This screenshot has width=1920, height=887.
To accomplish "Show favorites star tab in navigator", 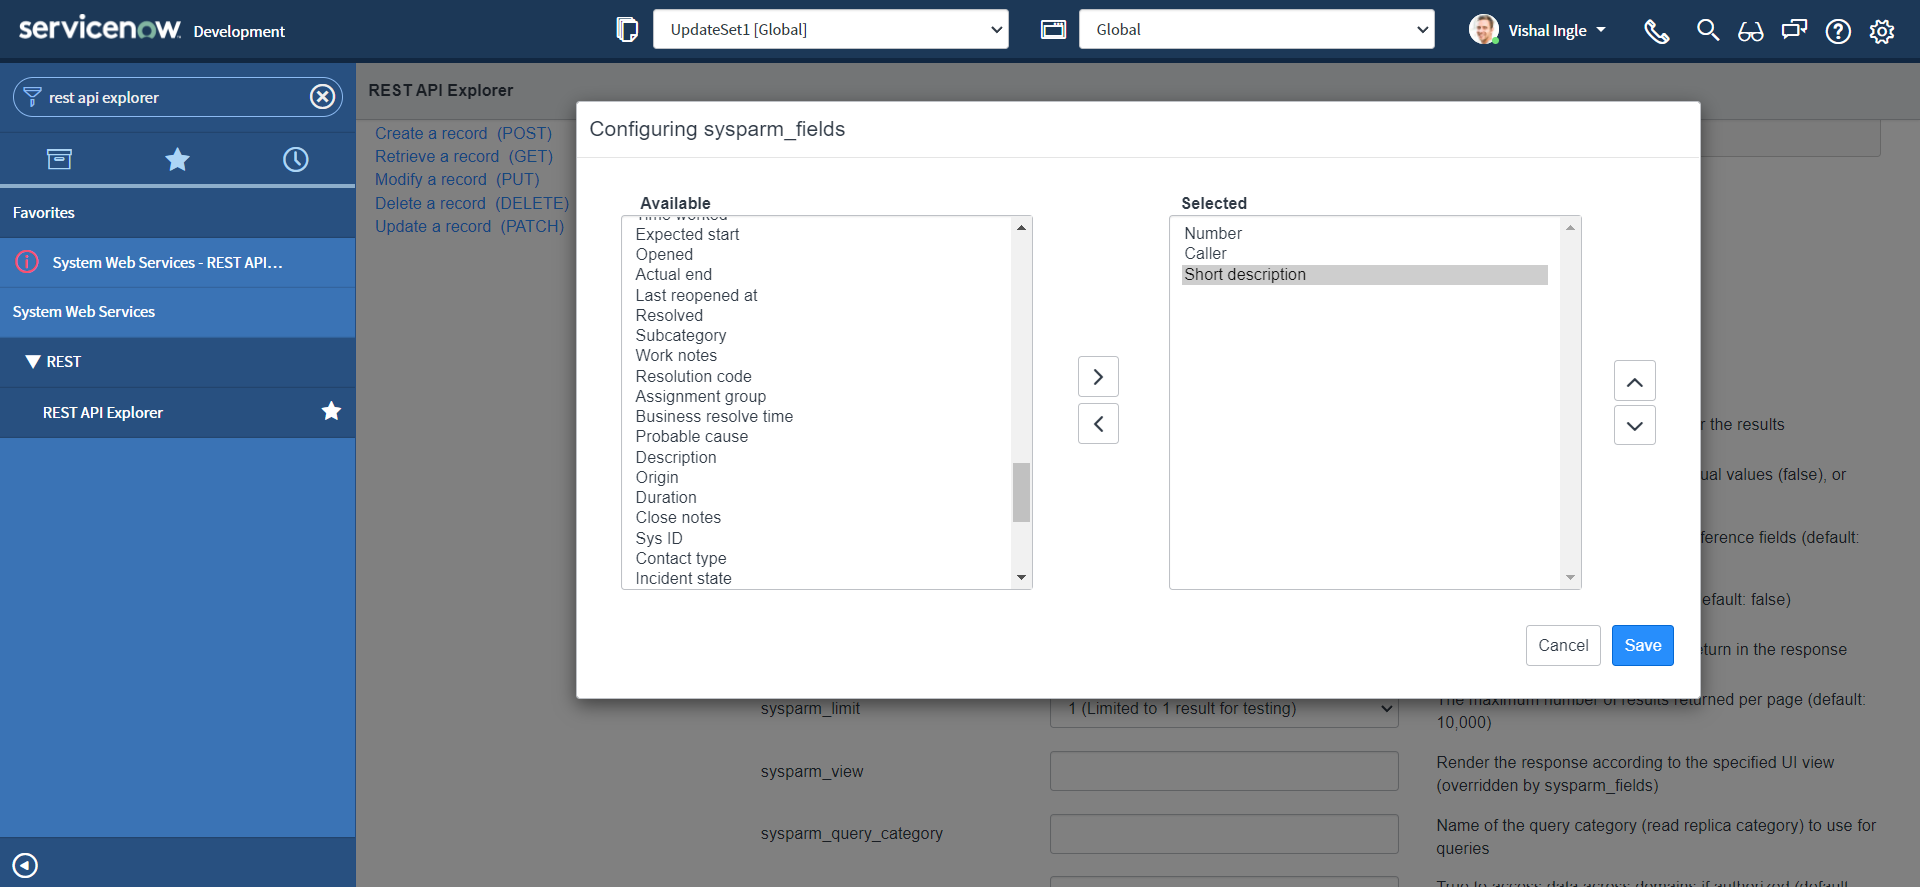I will (177, 159).
